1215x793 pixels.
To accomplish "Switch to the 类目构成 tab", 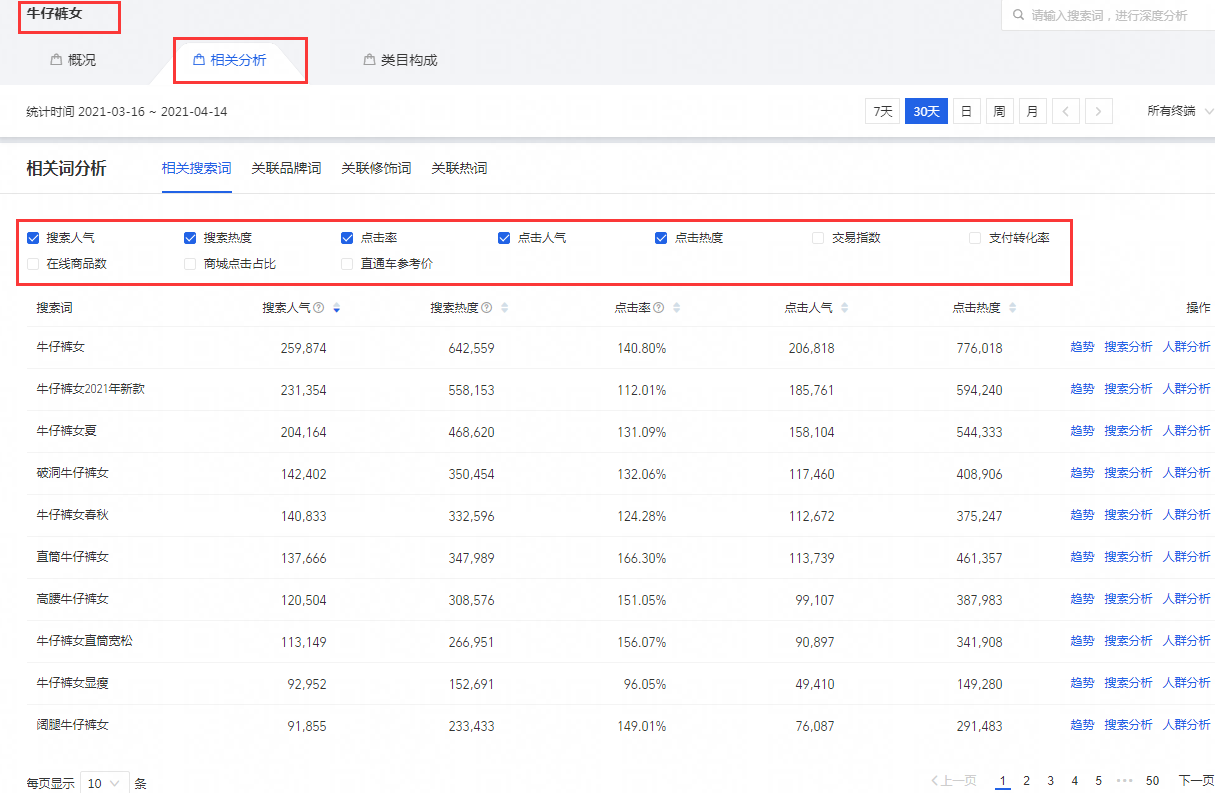I will coord(400,60).
